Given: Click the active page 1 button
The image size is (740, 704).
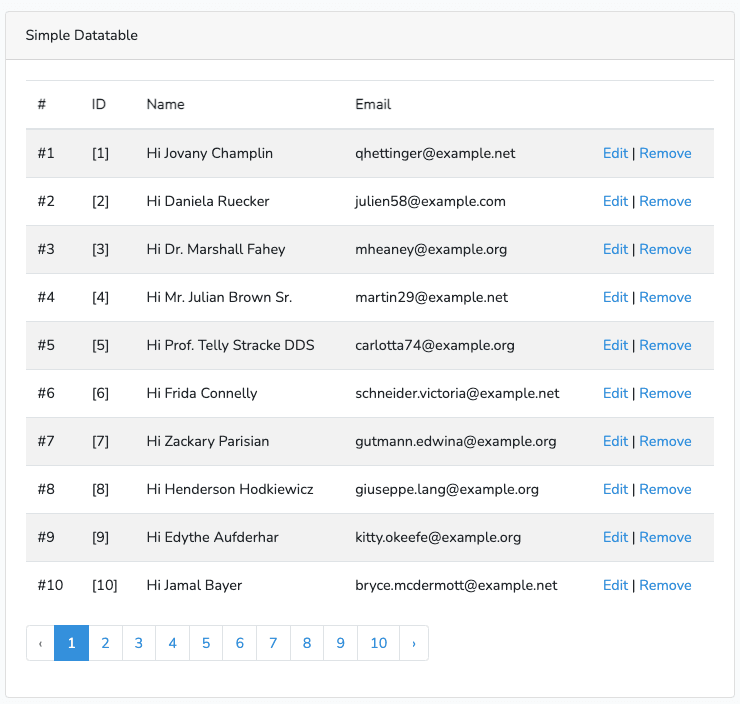Looking at the screenshot, I should tap(71, 643).
